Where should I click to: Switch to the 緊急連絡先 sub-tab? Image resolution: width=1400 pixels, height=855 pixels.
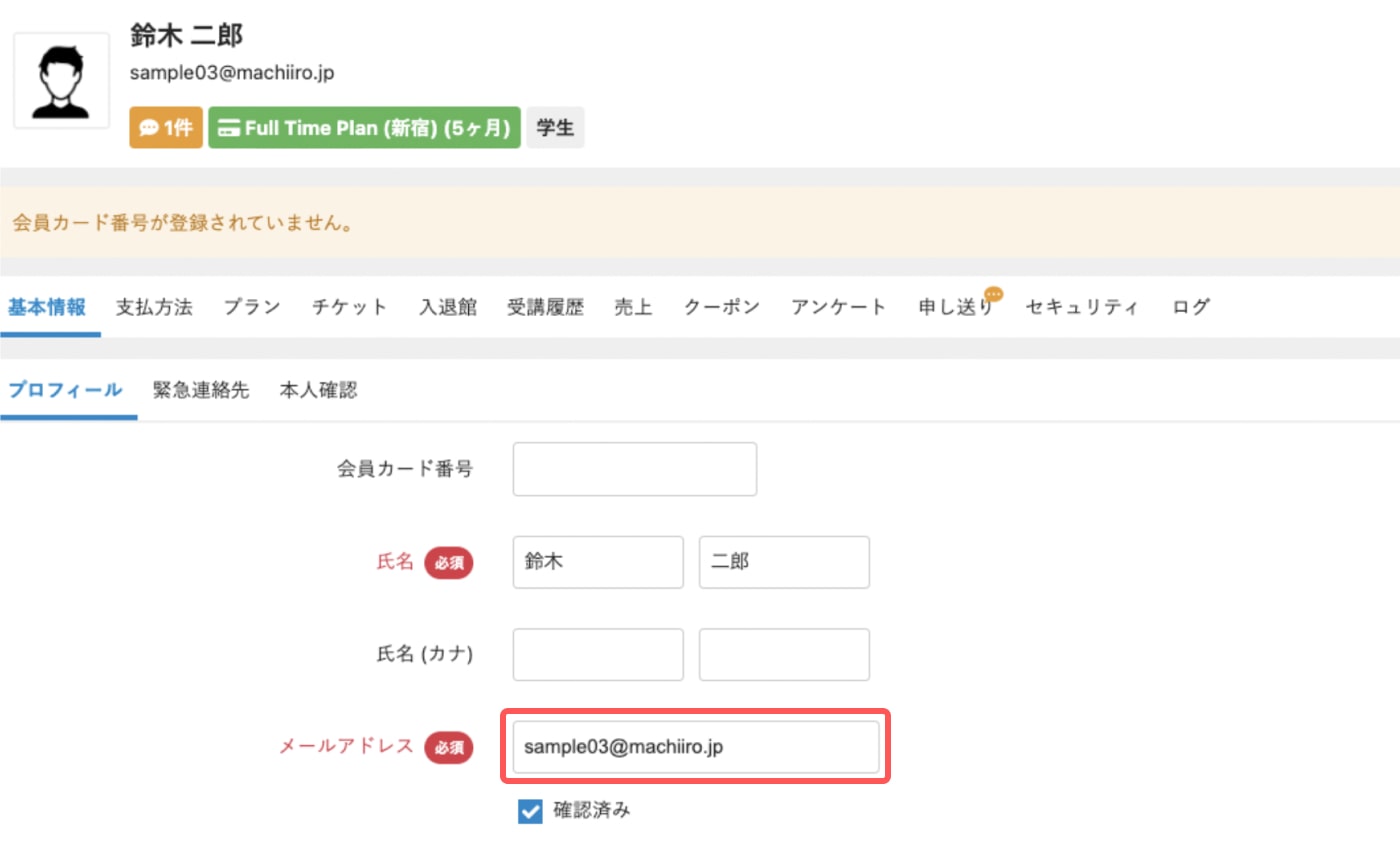(201, 390)
